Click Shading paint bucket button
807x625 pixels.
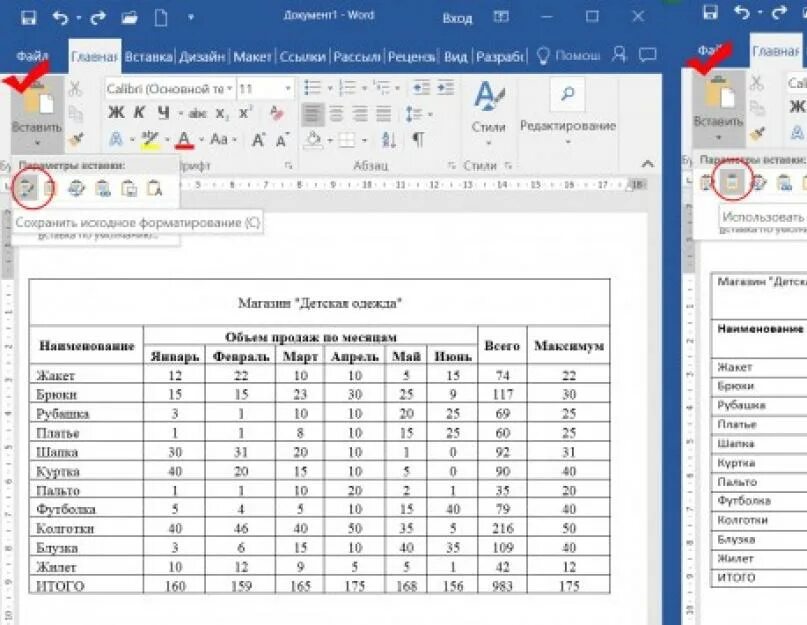point(312,140)
